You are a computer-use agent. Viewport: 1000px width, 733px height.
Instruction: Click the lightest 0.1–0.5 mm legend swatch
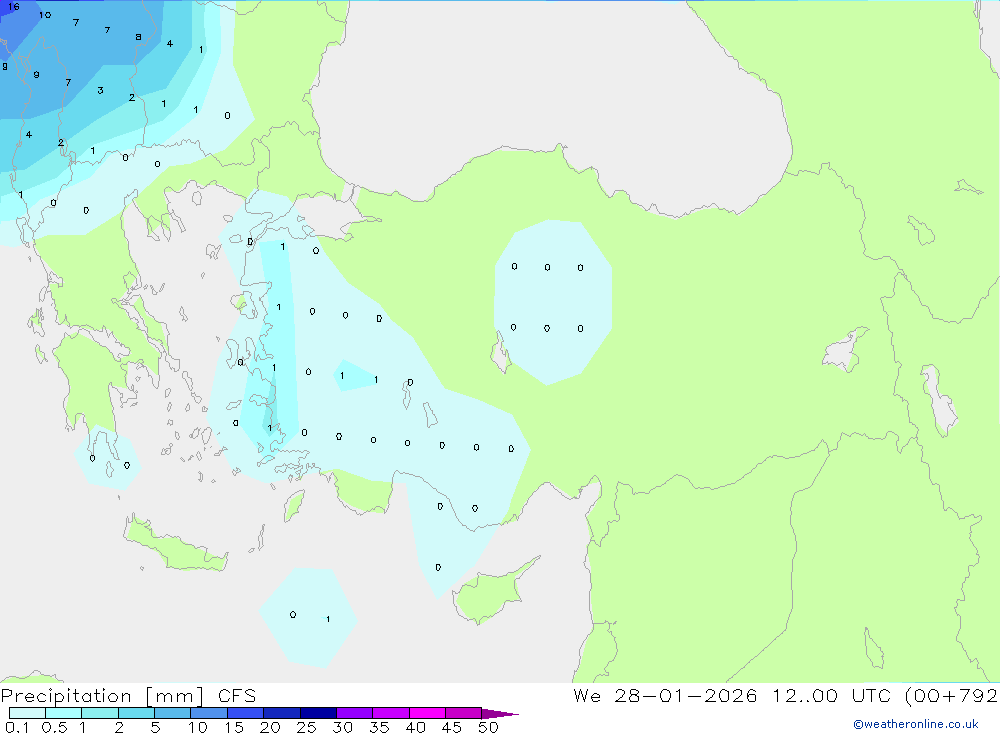(x=27, y=713)
